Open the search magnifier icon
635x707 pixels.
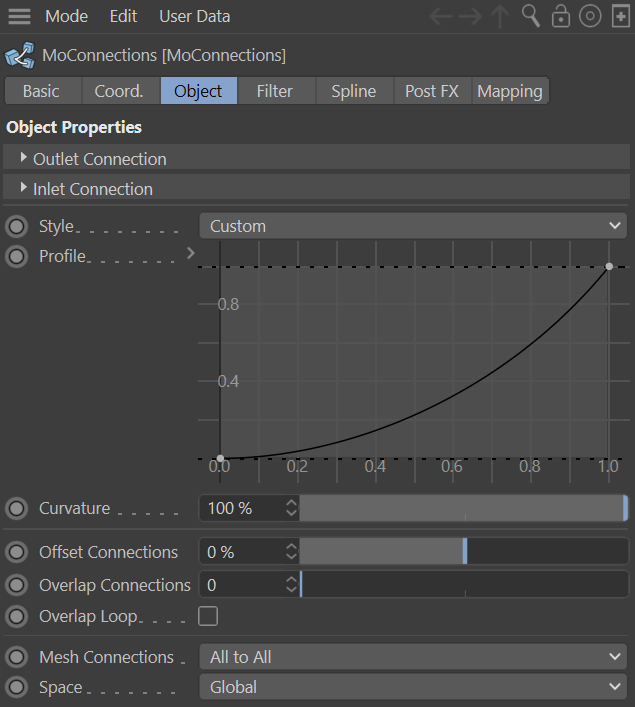pos(531,17)
